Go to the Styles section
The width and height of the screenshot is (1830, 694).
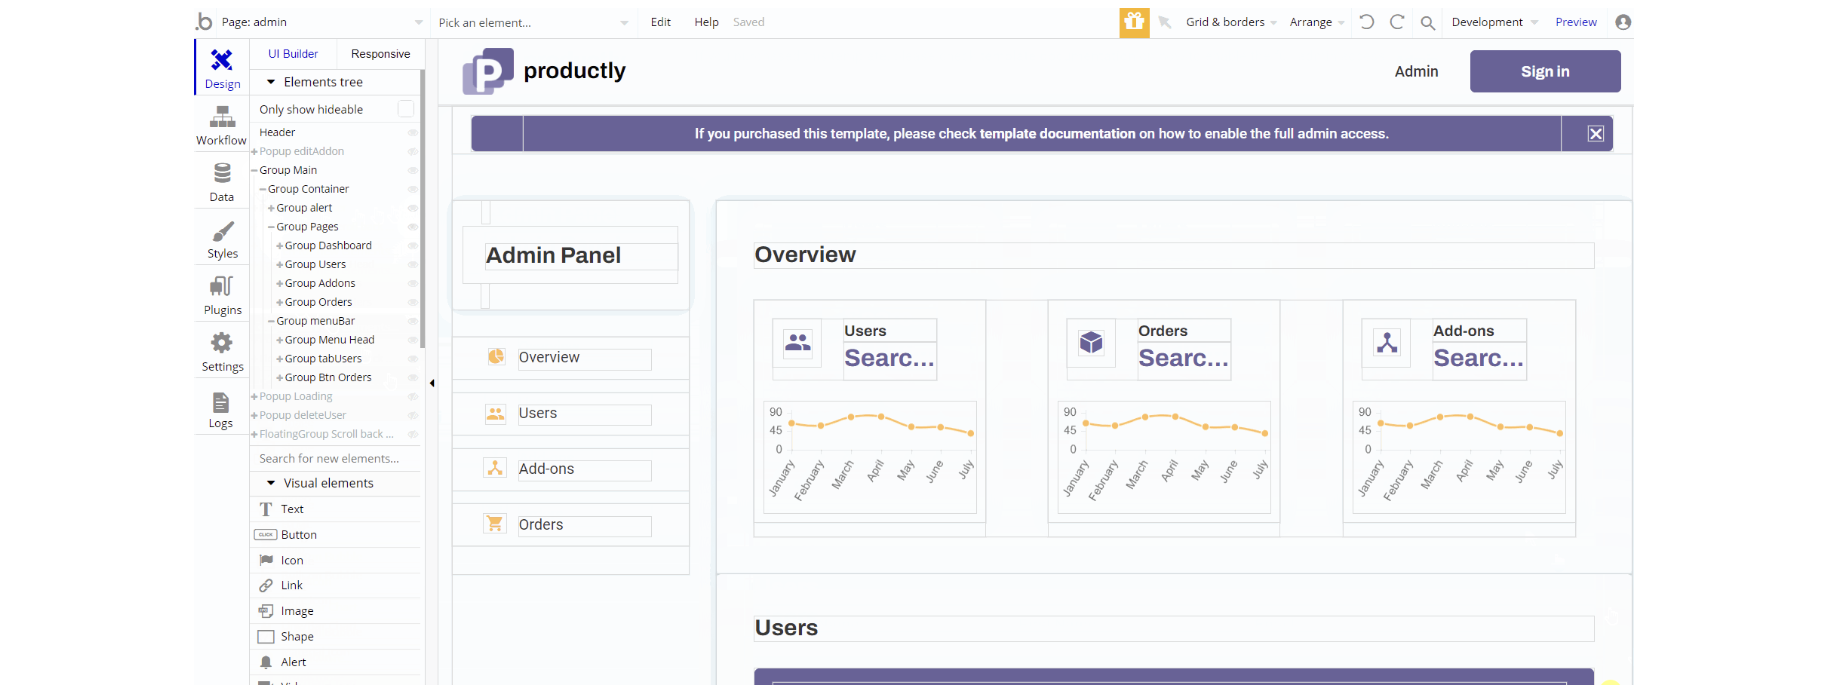point(222,239)
